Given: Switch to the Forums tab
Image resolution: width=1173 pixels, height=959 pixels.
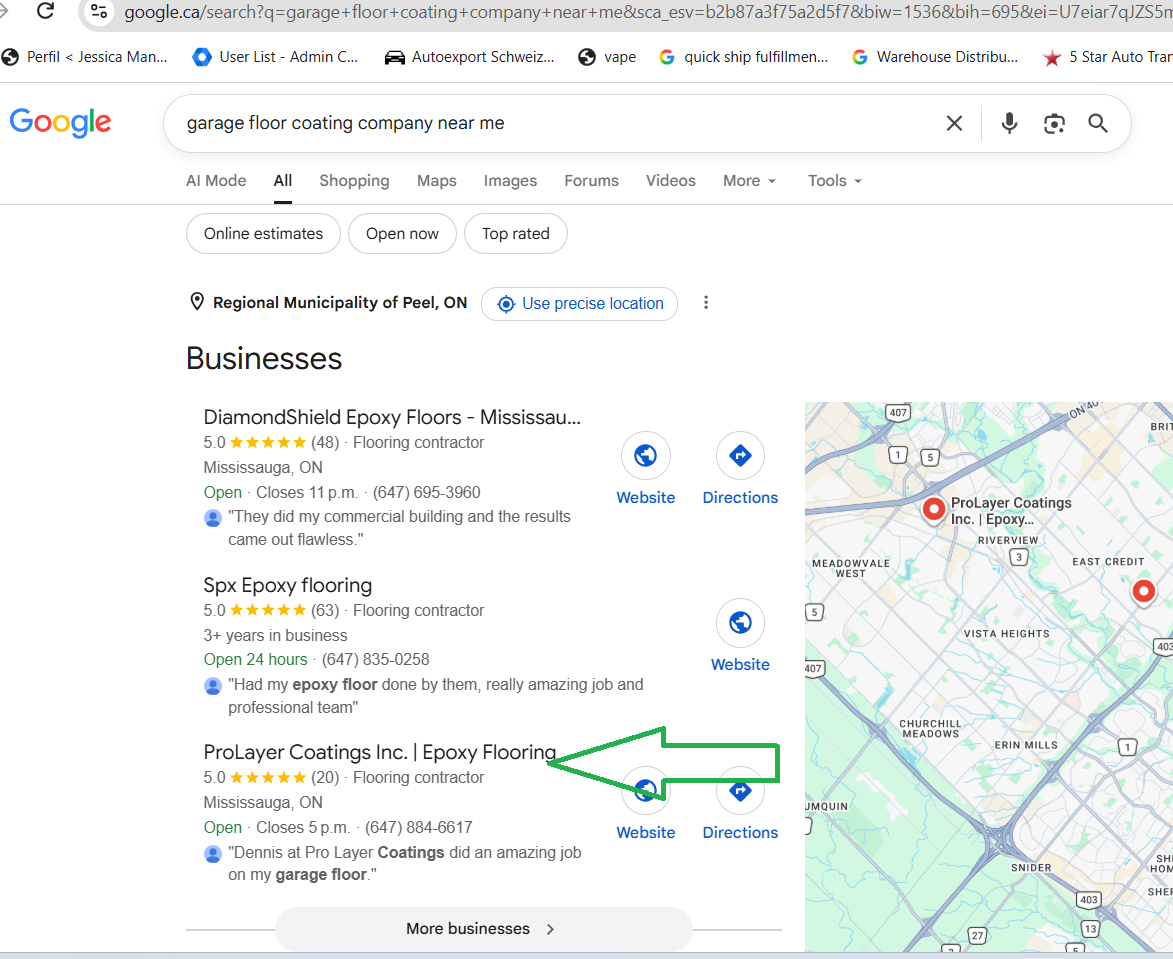Looking at the screenshot, I should click(x=591, y=180).
